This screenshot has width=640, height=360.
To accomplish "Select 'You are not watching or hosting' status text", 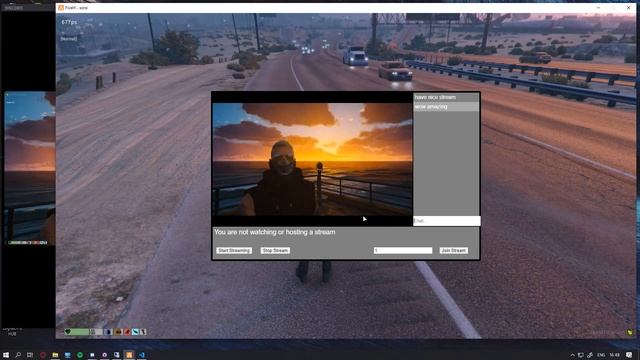I will (x=275, y=232).
